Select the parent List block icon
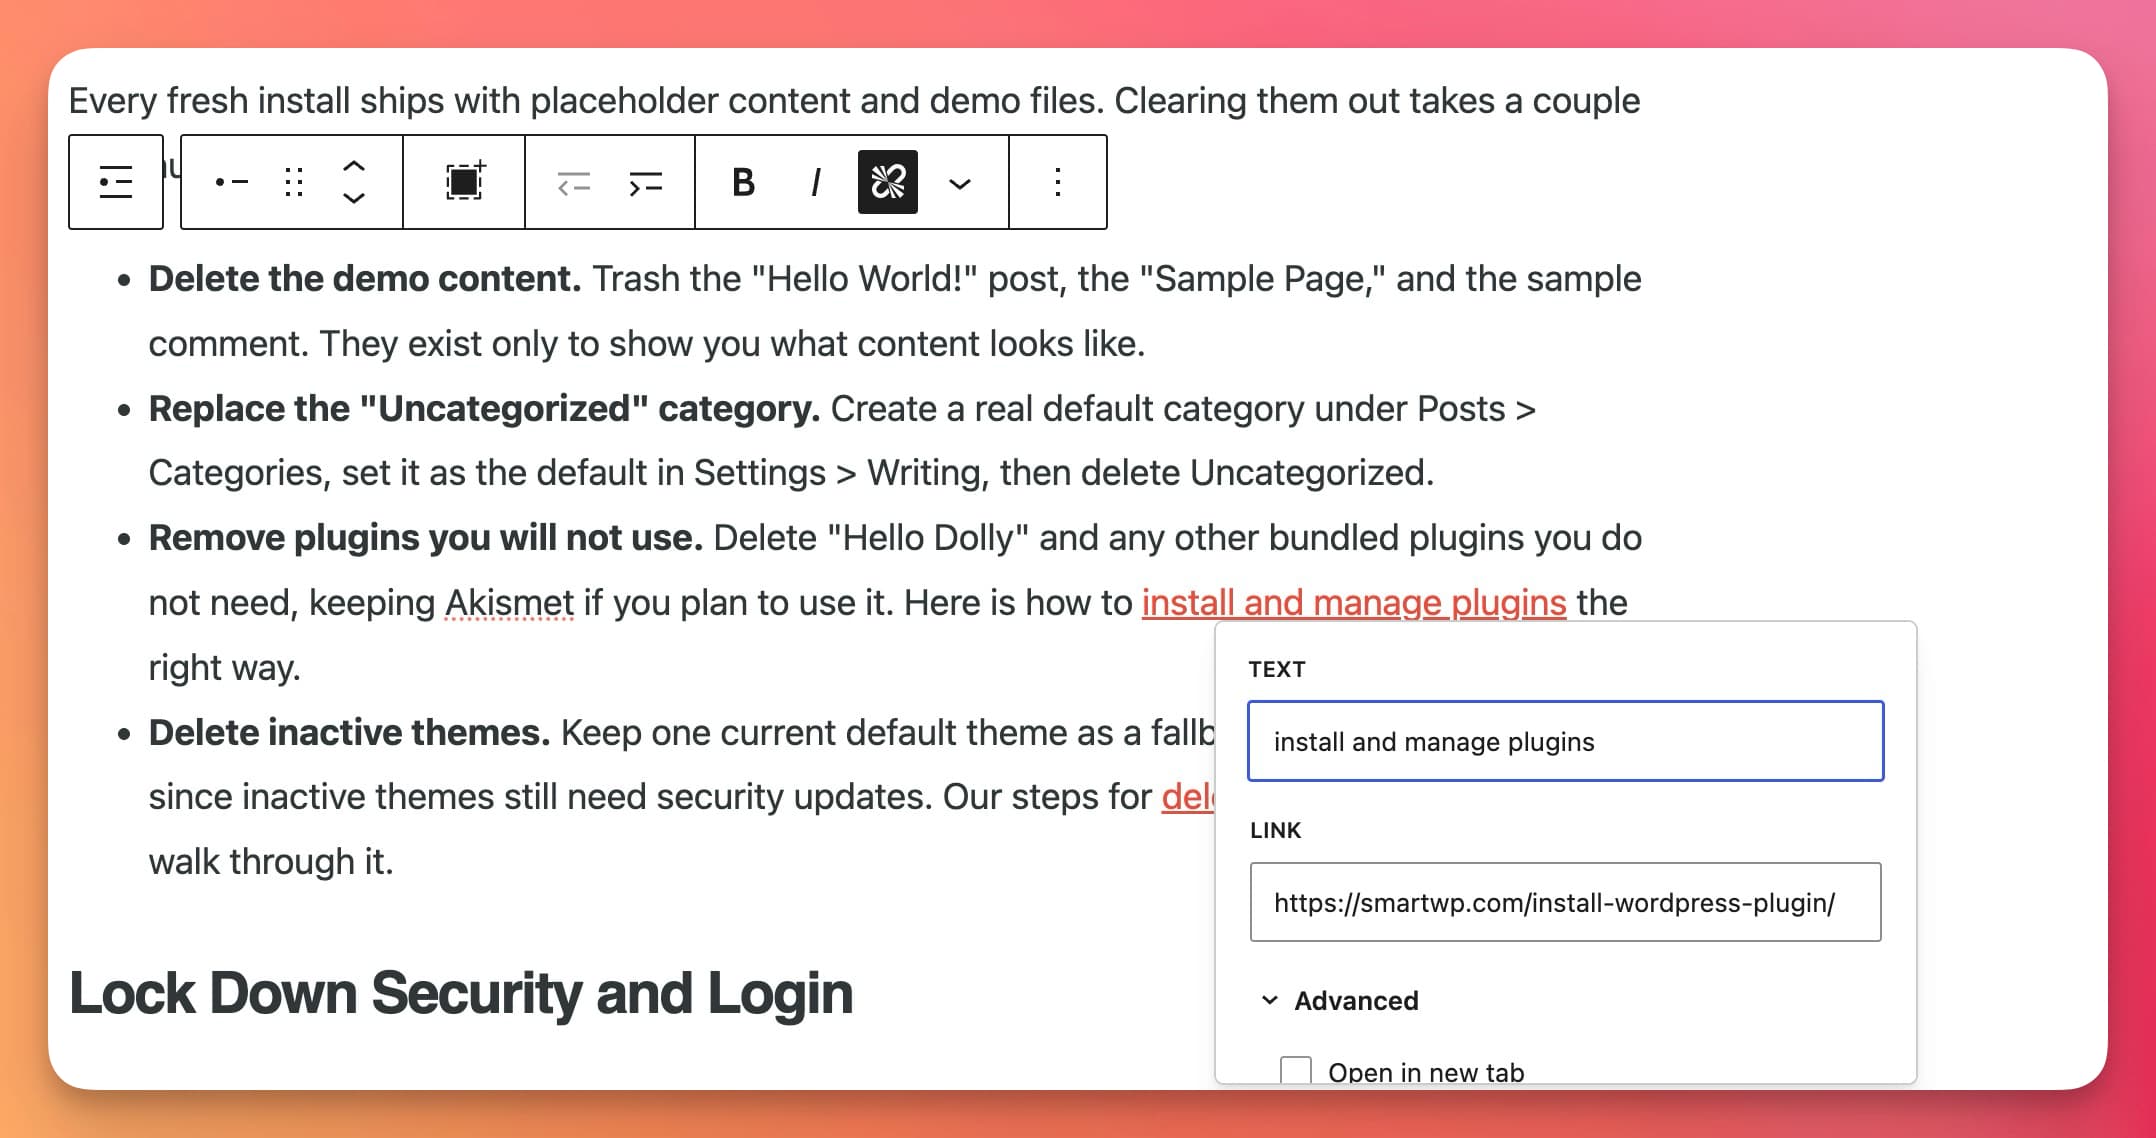The image size is (2156, 1138). pyautogui.click(x=116, y=182)
